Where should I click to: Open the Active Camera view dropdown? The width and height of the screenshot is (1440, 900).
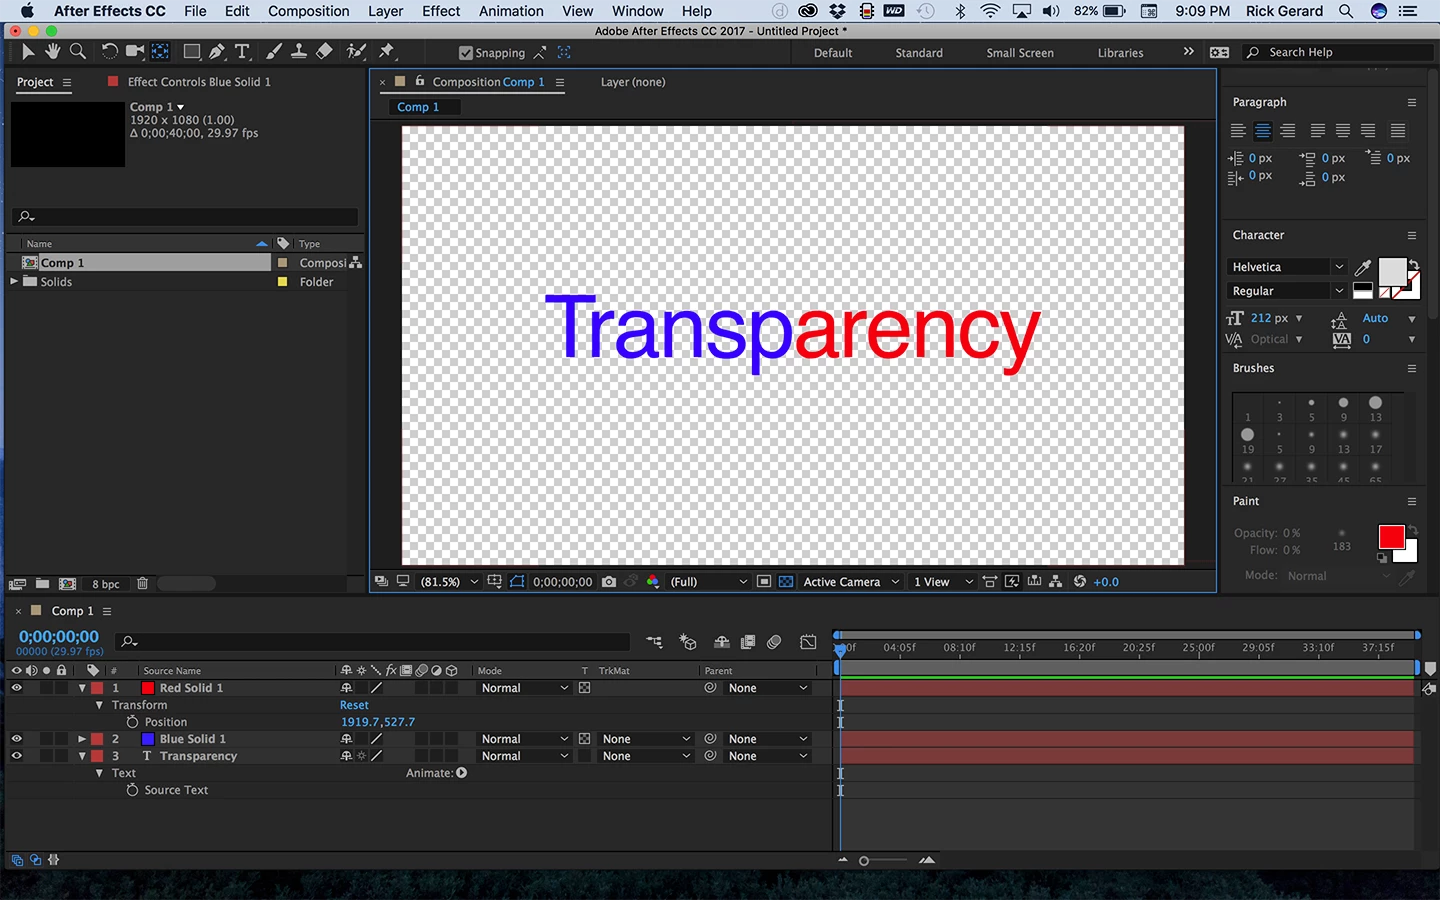[x=851, y=581]
